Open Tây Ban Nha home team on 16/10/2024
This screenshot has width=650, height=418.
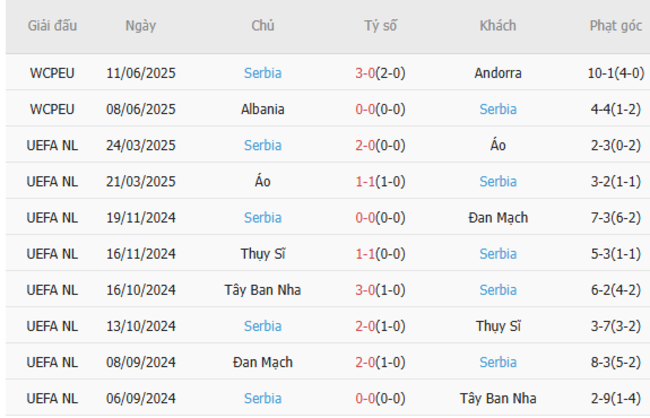(x=262, y=289)
